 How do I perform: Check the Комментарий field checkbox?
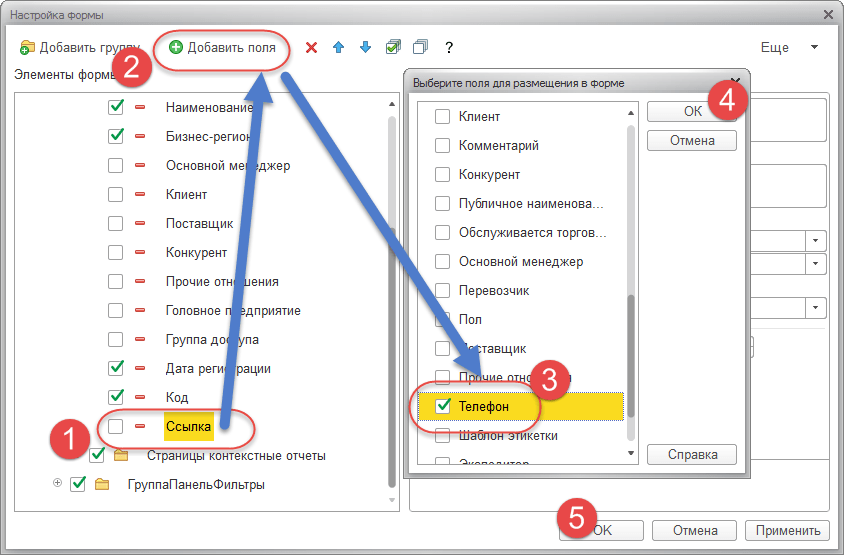pos(442,145)
